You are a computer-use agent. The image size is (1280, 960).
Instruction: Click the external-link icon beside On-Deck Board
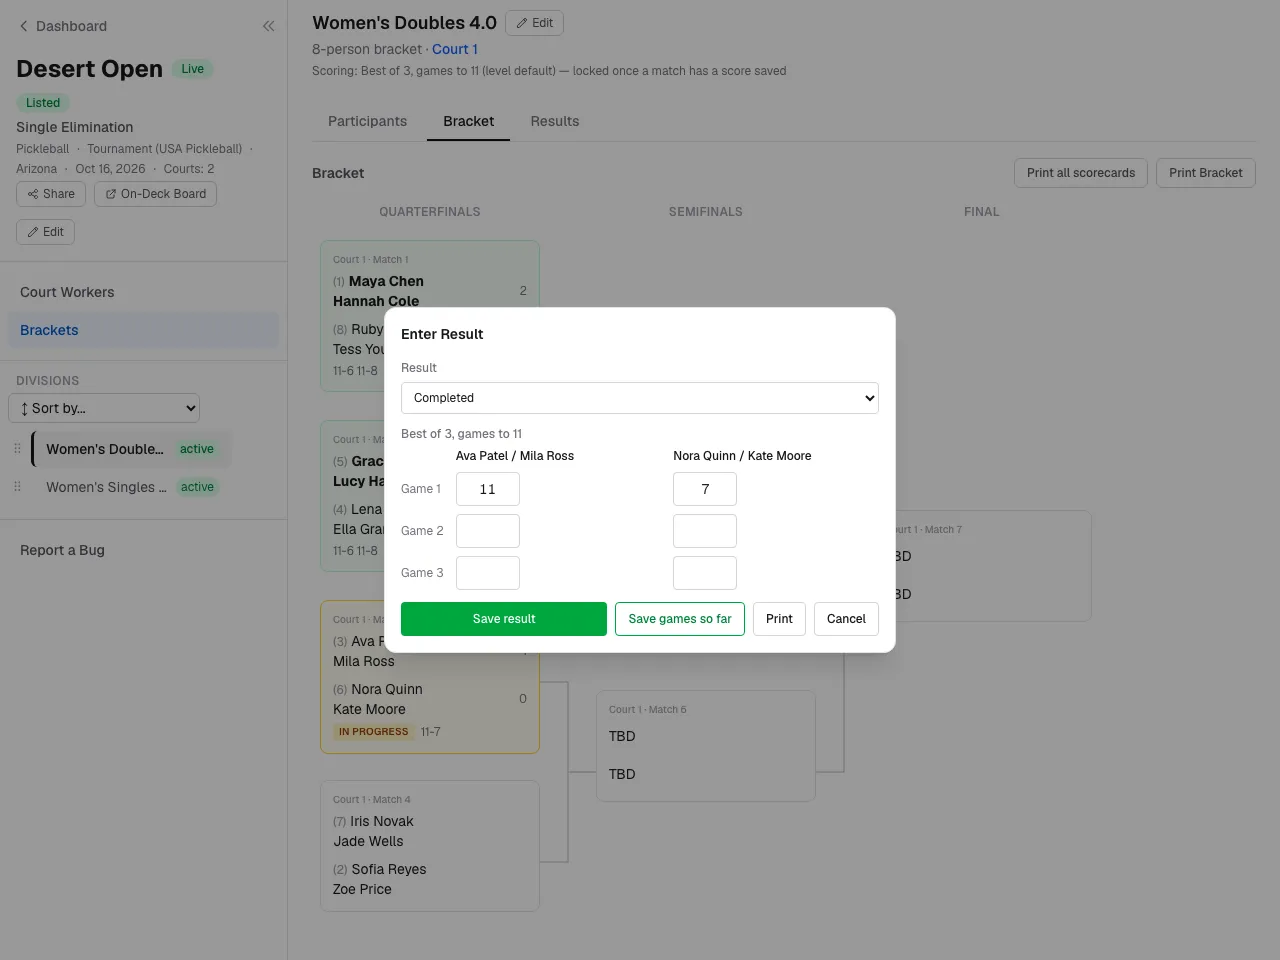pos(111,194)
